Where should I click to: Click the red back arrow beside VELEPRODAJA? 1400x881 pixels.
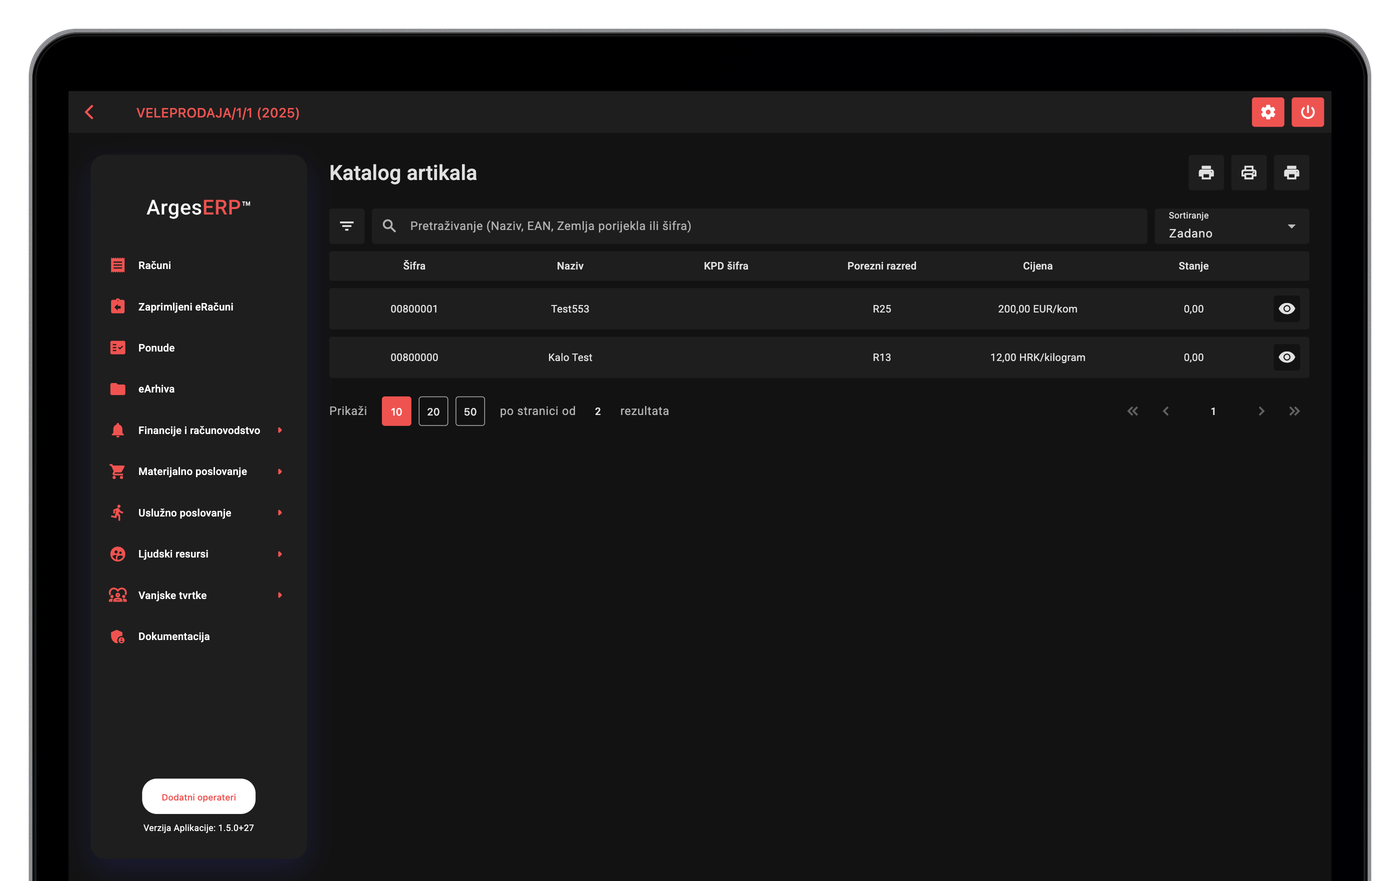coord(90,112)
